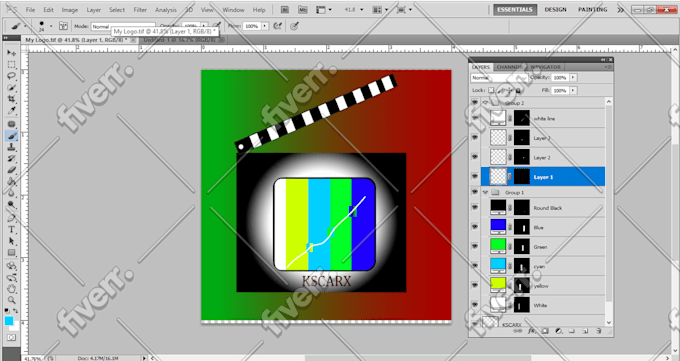Click the cyan foreground color swatch
The width and height of the screenshot is (680, 361).
pyautogui.click(x=9, y=321)
